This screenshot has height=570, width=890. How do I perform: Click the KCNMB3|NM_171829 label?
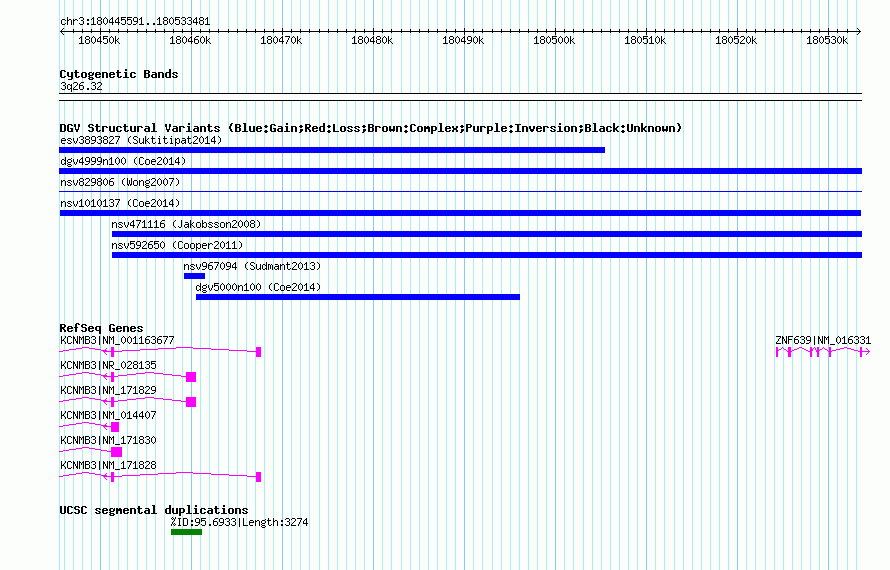(x=108, y=390)
